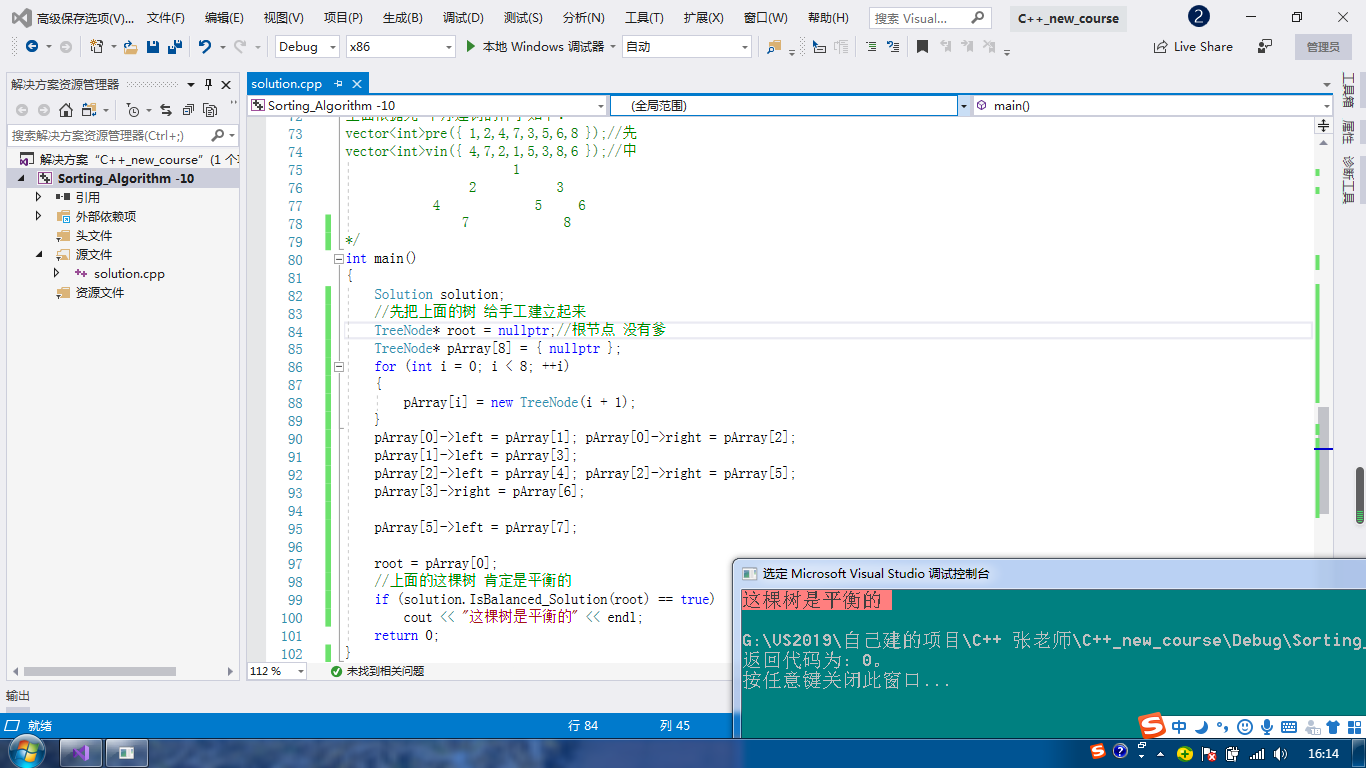The height and width of the screenshot is (768, 1366).
Task: Toggle a bookmark with the bookmark icon
Action: click(x=922, y=46)
